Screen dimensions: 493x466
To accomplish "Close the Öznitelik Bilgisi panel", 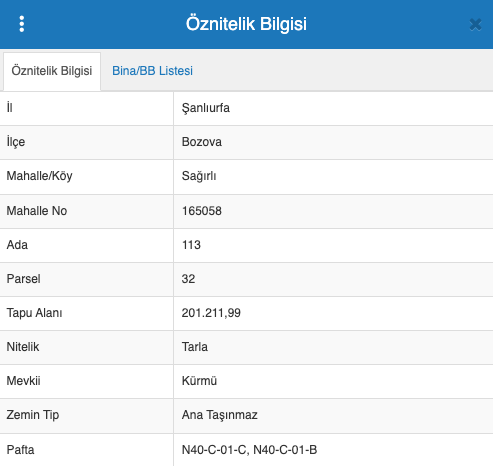I will coord(475,24).
